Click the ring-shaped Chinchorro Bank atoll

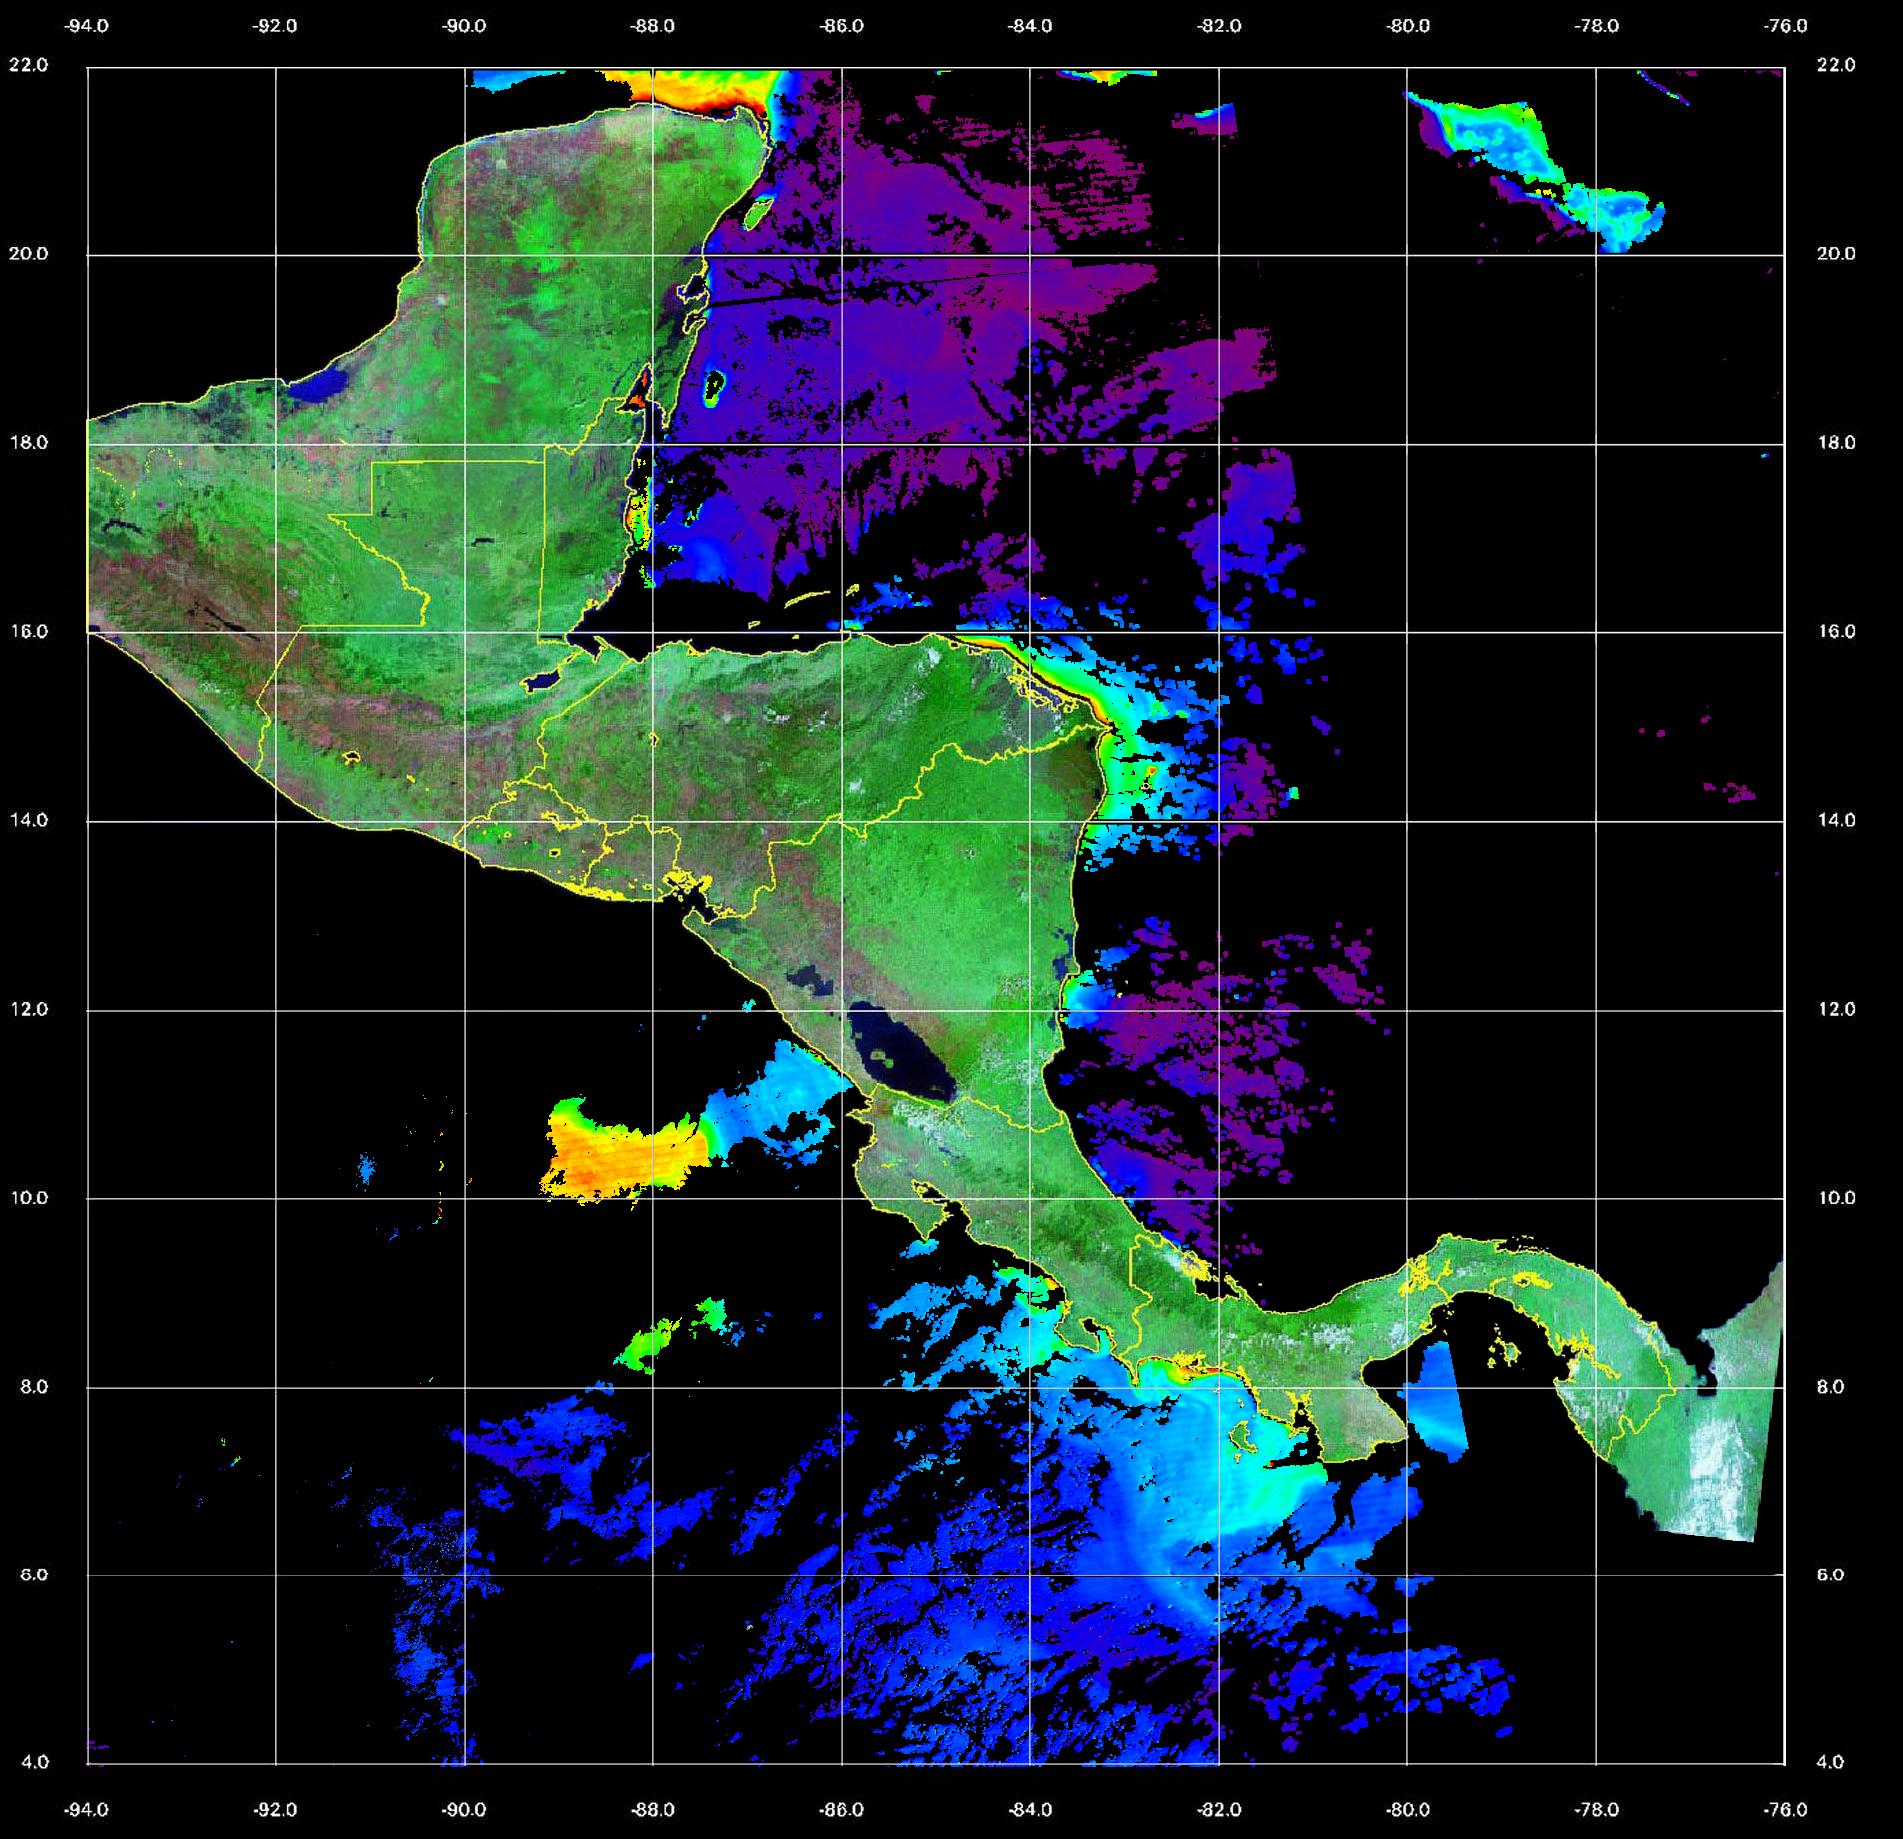714,386
